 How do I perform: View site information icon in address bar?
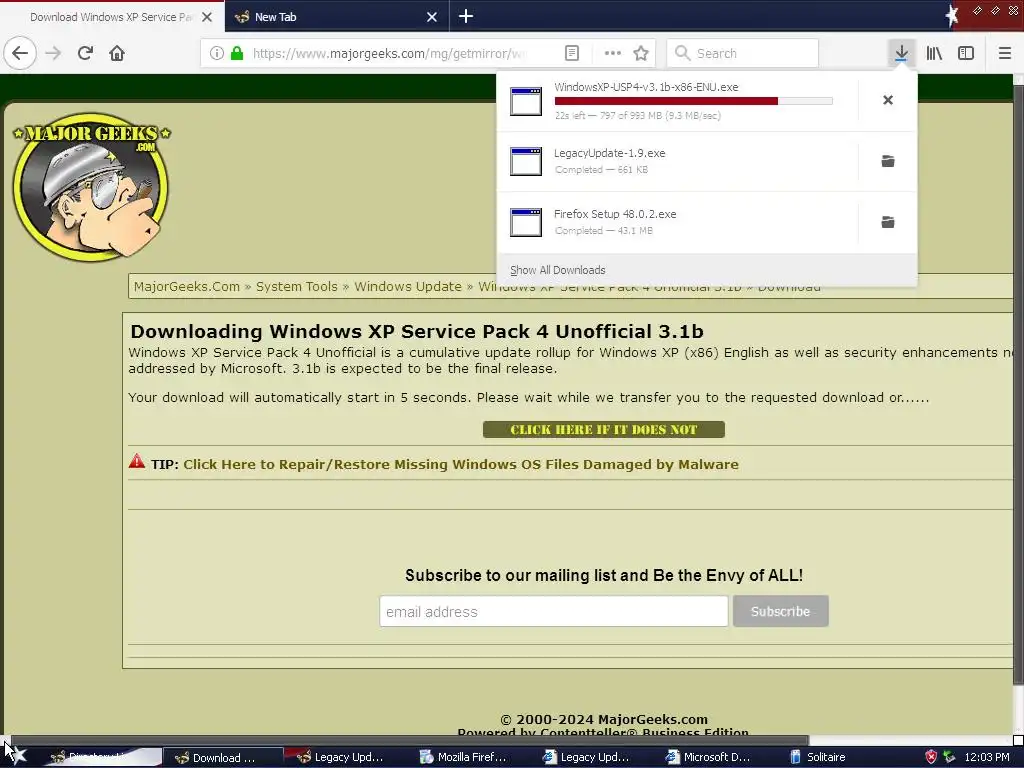[217, 53]
